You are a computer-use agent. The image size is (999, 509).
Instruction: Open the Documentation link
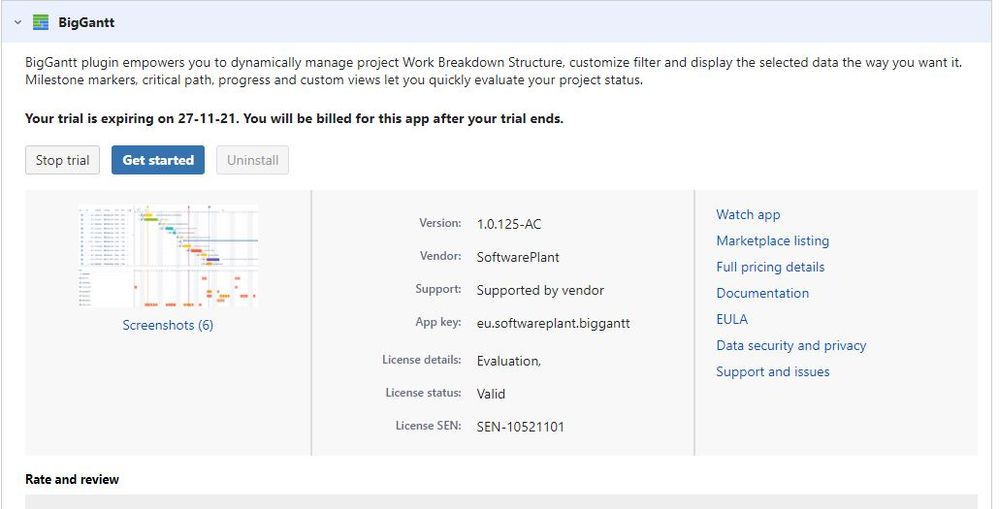click(763, 293)
